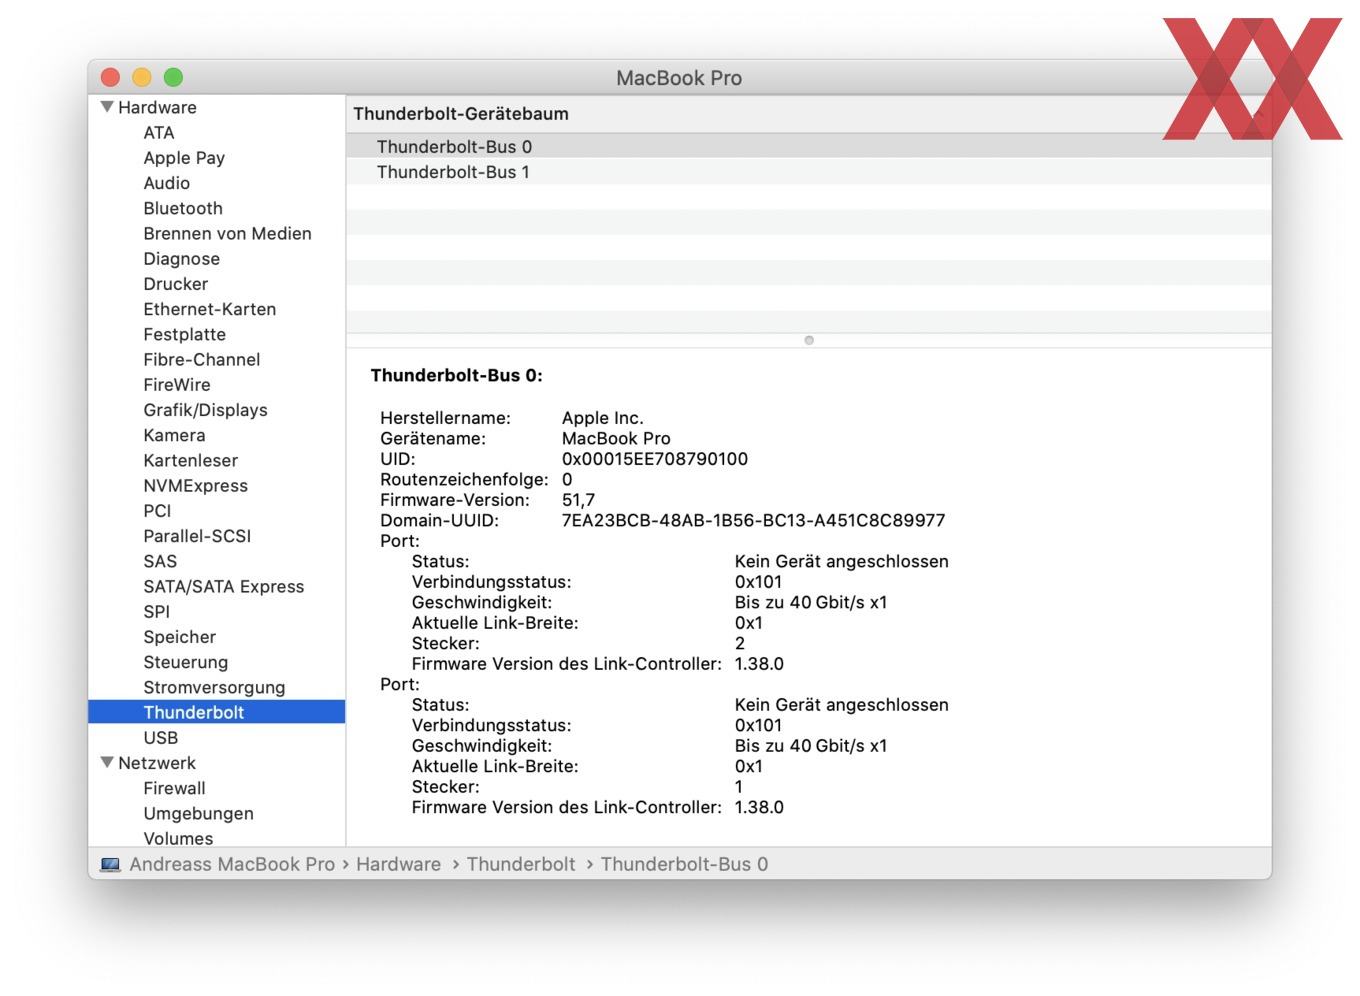Image resolution: width=1360 pixels, height=996 pixels.
Task: Select Speicher in the sidebar
Action: click(180, 637)
